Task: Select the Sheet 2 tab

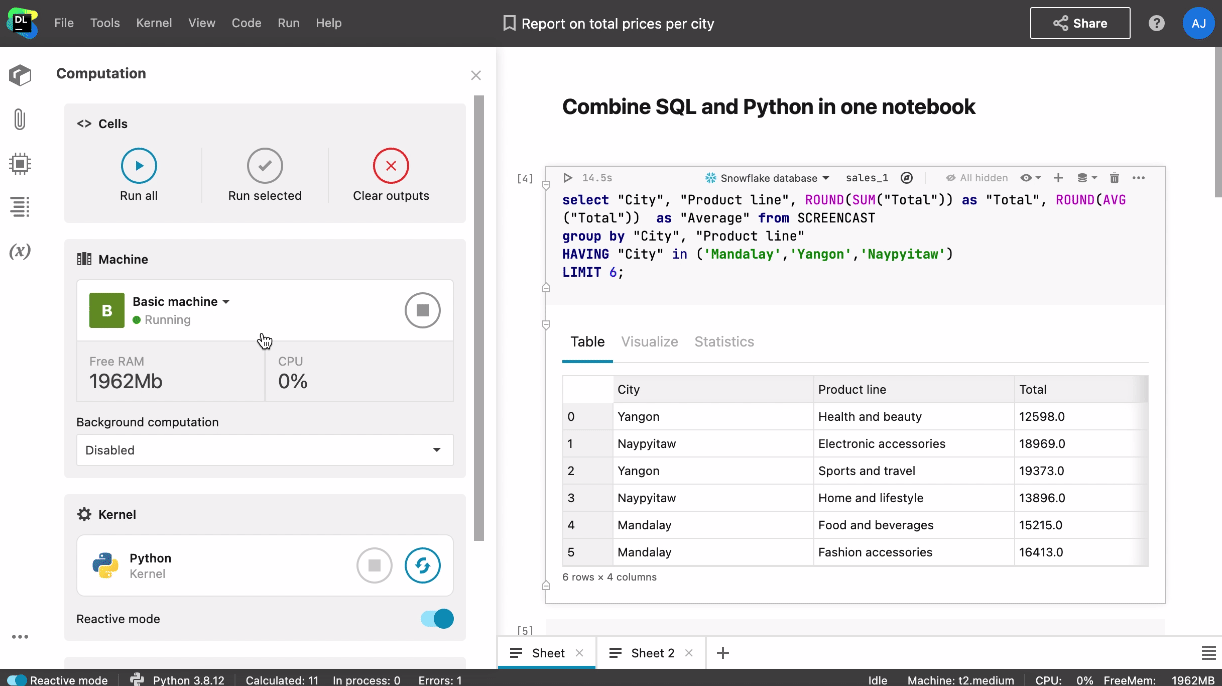Action: pyautogui.click(x=653, y=653)
